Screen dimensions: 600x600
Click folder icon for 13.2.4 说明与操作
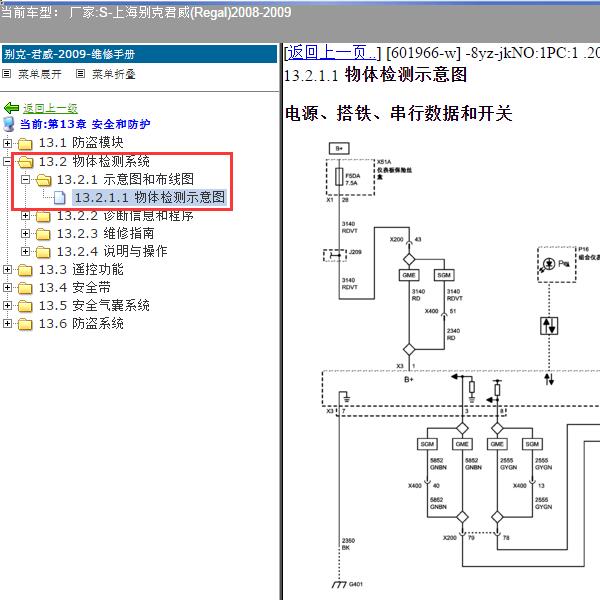43,252
